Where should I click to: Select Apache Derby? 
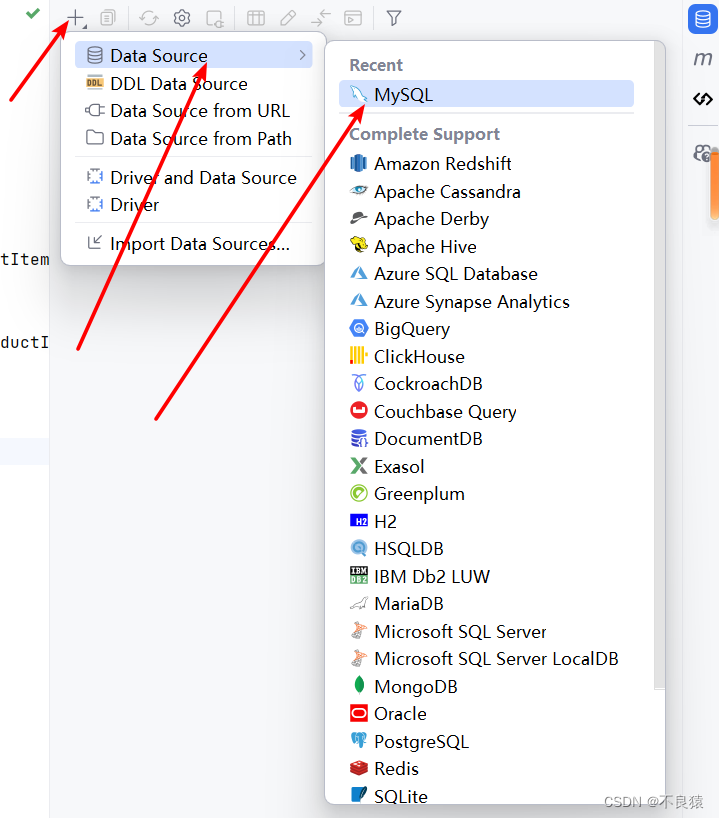coord(486,219)
